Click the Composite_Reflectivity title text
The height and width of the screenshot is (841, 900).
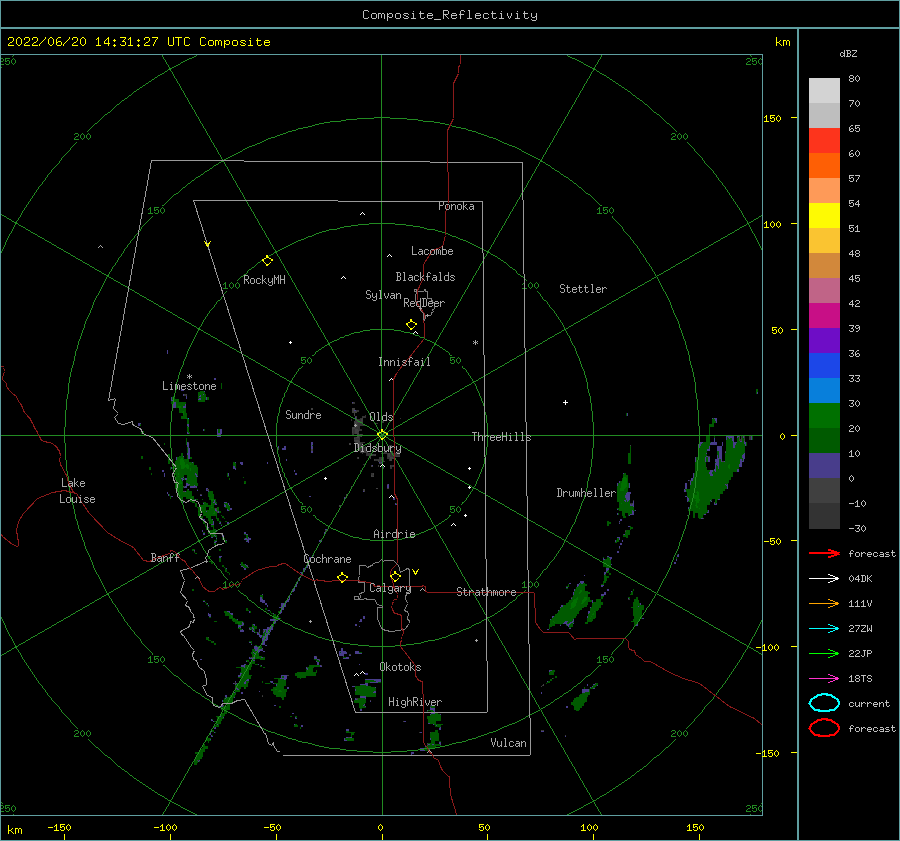(449, 15)
